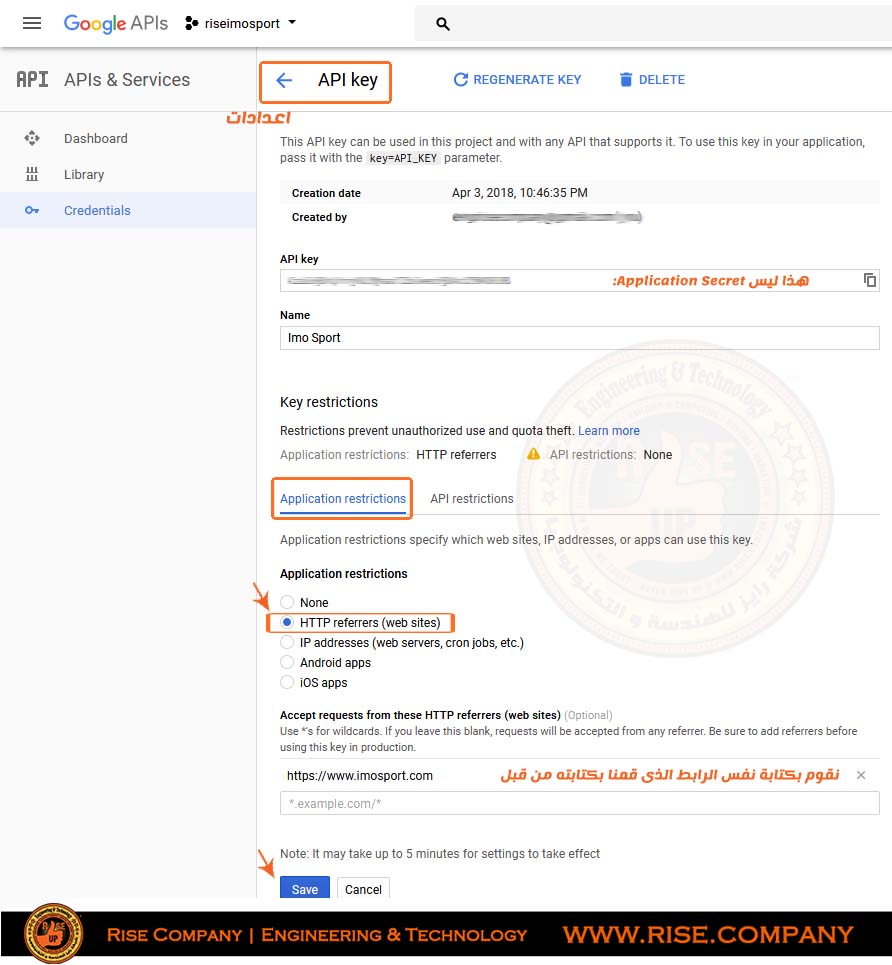Screen dimensions: 892x965
Task: Open the riseimosport project selector dropdown
Action: [241, 23]
